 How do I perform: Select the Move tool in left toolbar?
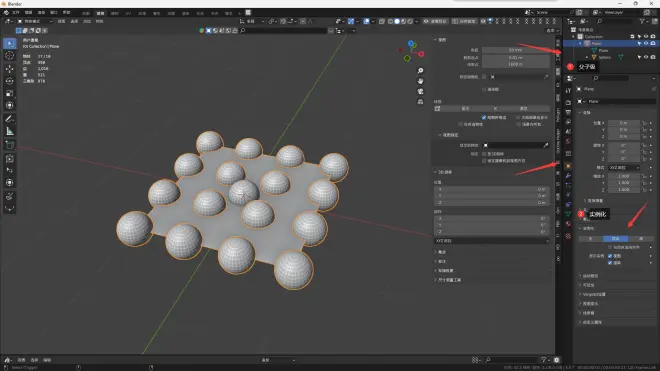coord(9,68)
